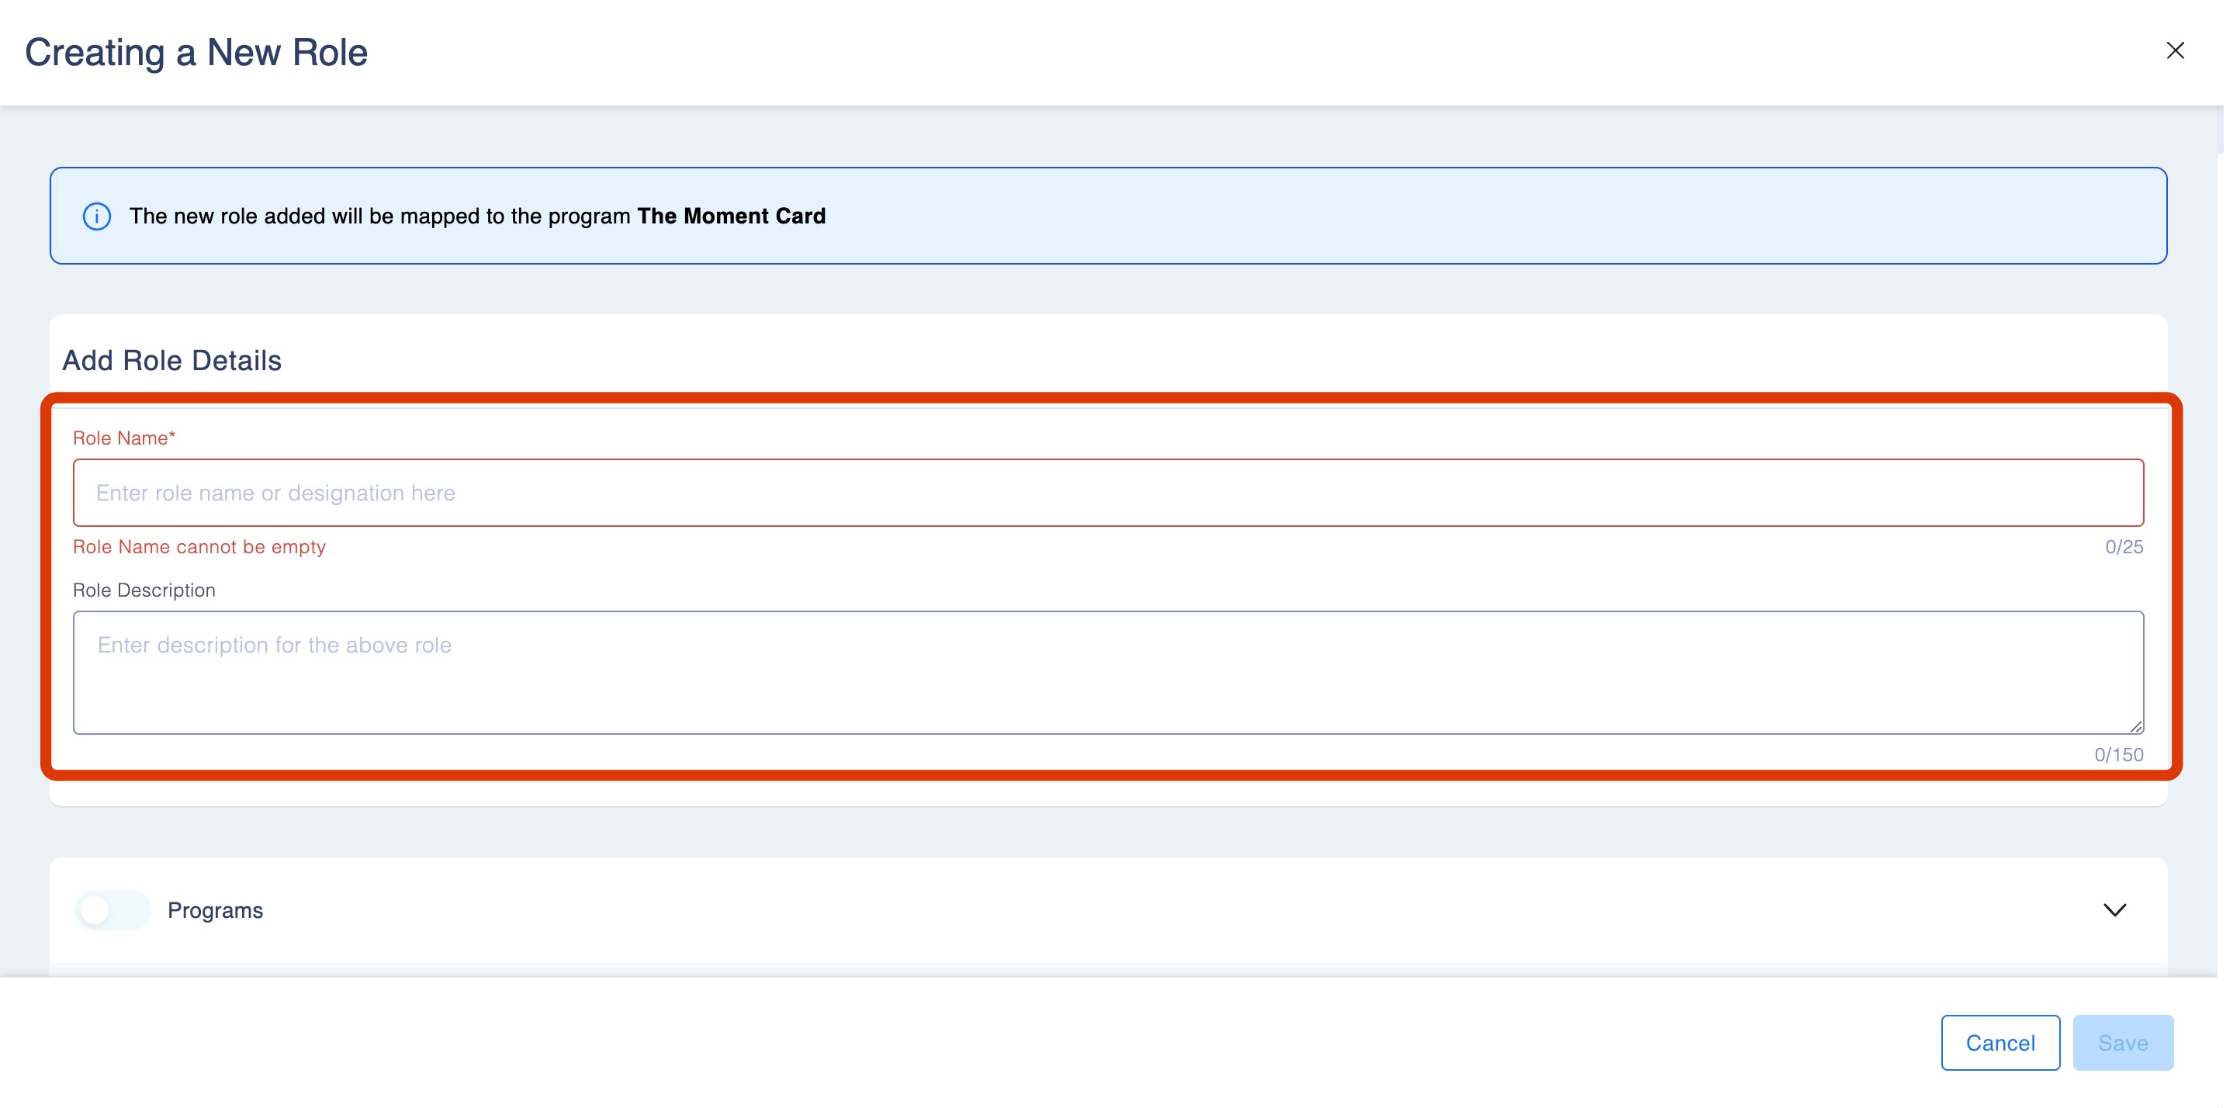Click the Role Description field label
The width and height of the screenshot is (2224, 1108).
click(144, 590)
